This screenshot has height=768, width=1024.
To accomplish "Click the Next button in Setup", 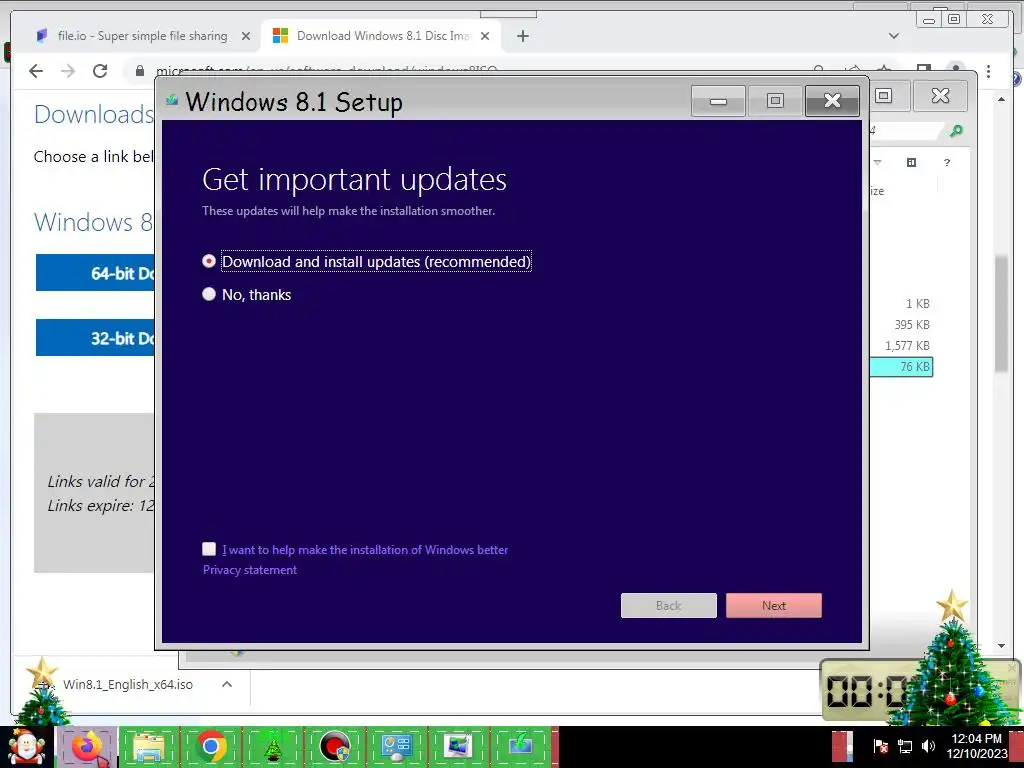I will pyautogui.click(x=774, y=605).
